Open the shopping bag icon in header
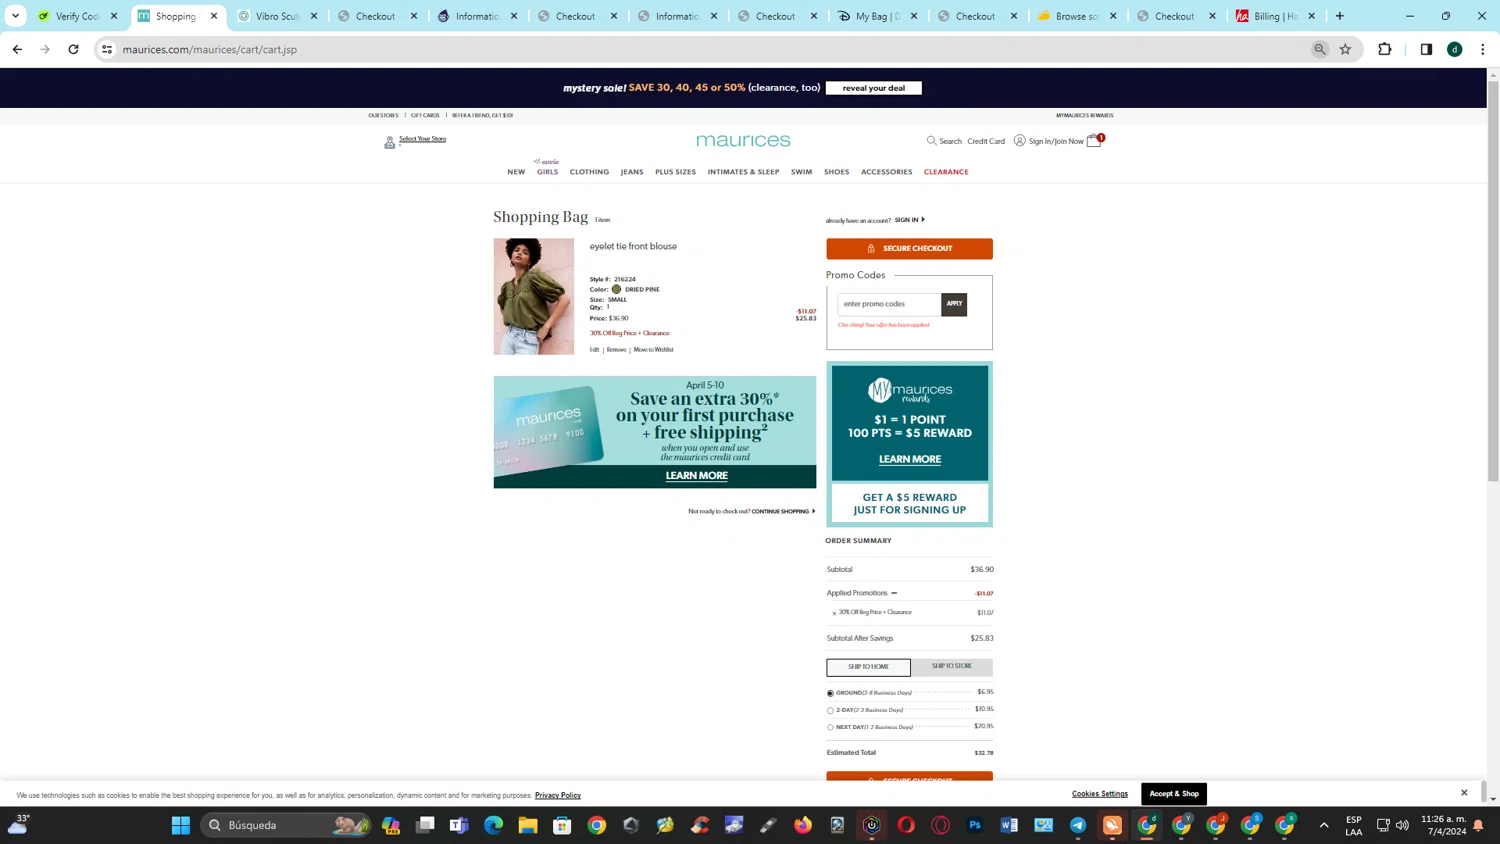1500x844 pixels. pos(1094,141)
